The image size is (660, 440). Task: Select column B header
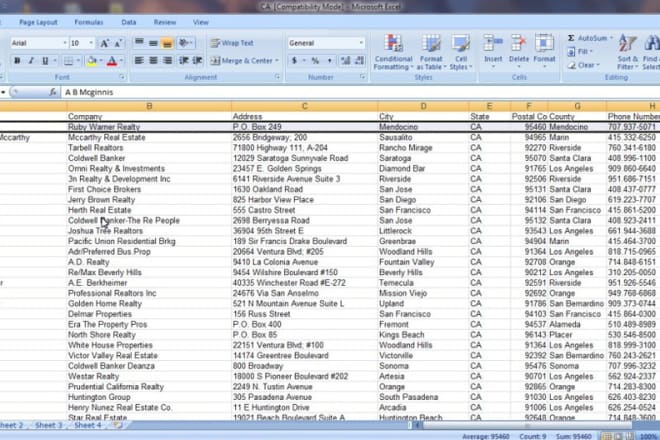click(x=149, y=106)
